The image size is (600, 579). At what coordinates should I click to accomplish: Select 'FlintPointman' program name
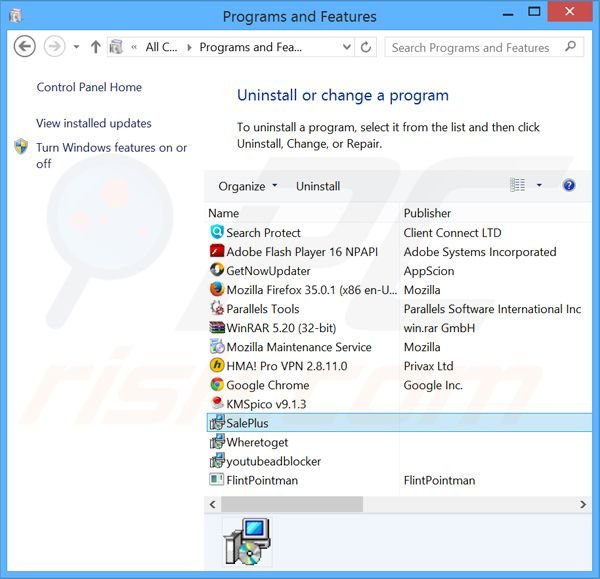pyautogui.click(x=262, y=480)
